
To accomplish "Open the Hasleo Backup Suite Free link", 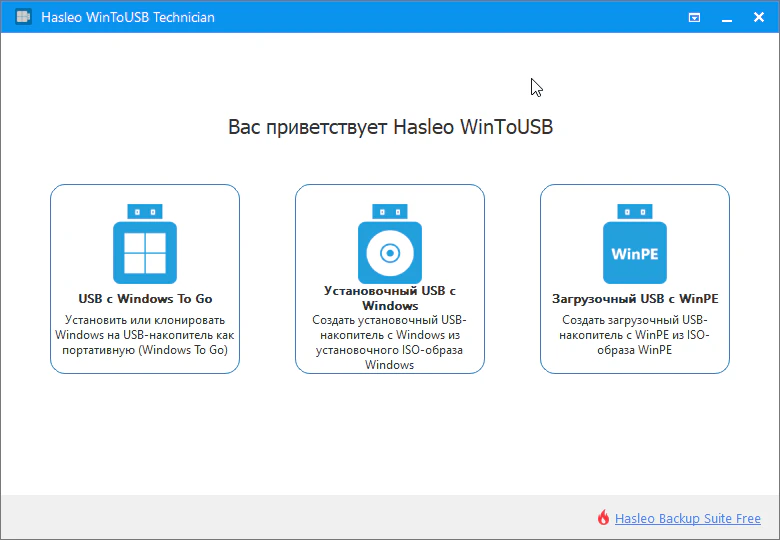I will pos(687,518).
